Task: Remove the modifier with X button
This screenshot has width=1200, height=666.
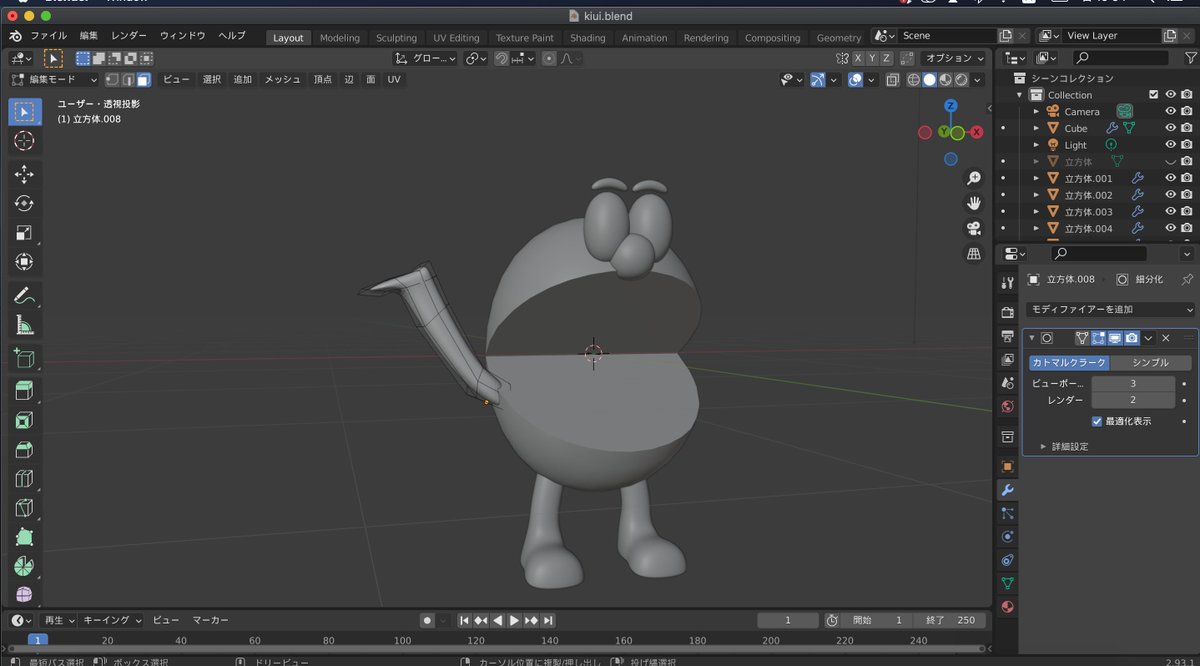Action: (1165, 338)
